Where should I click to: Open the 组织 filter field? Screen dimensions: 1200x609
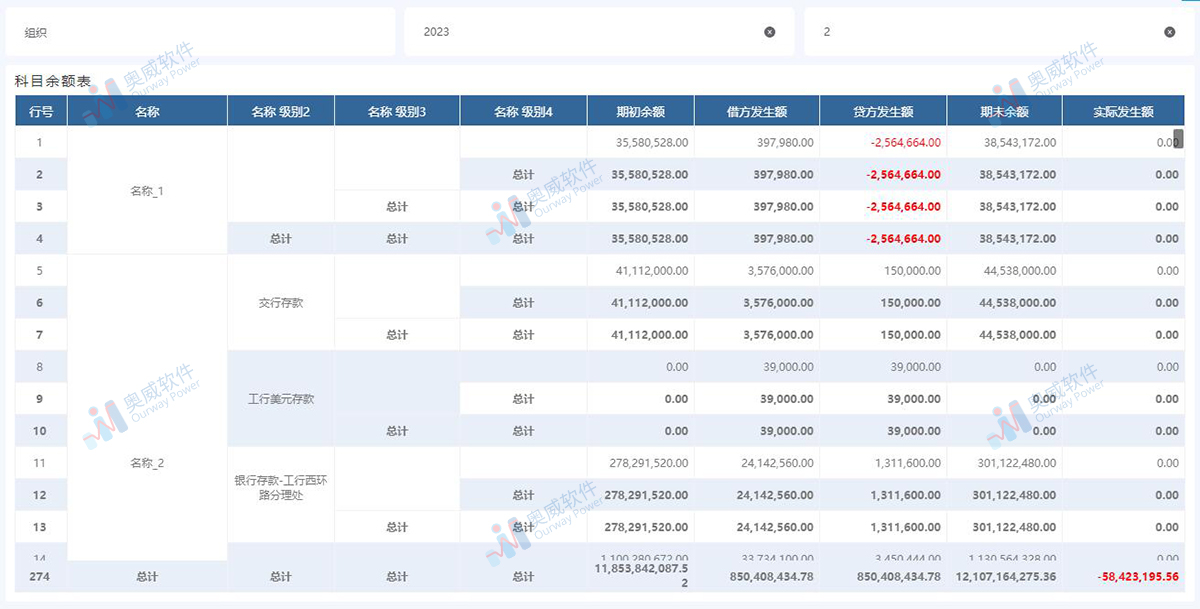200,32
